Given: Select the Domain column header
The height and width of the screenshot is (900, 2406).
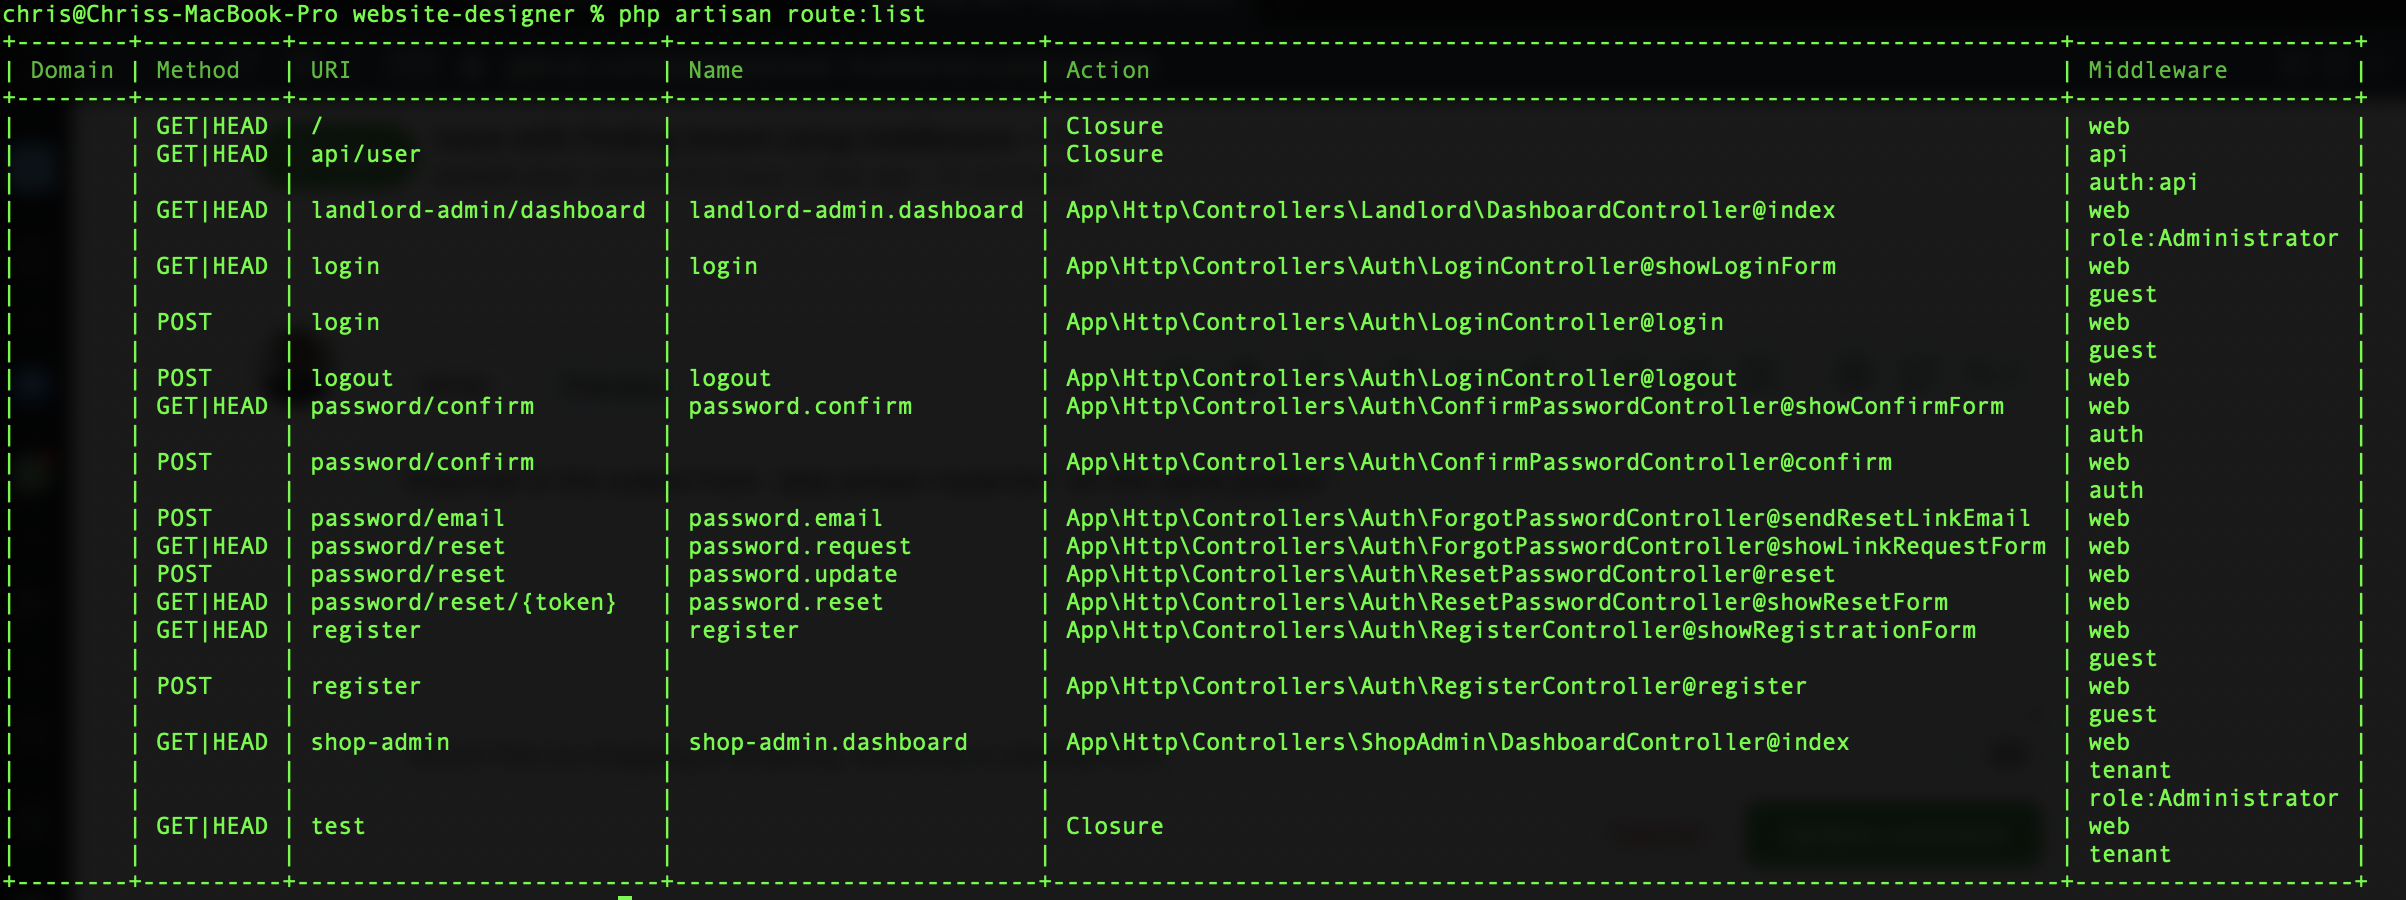Looking at the screenshot, I should tap(70, 70).
